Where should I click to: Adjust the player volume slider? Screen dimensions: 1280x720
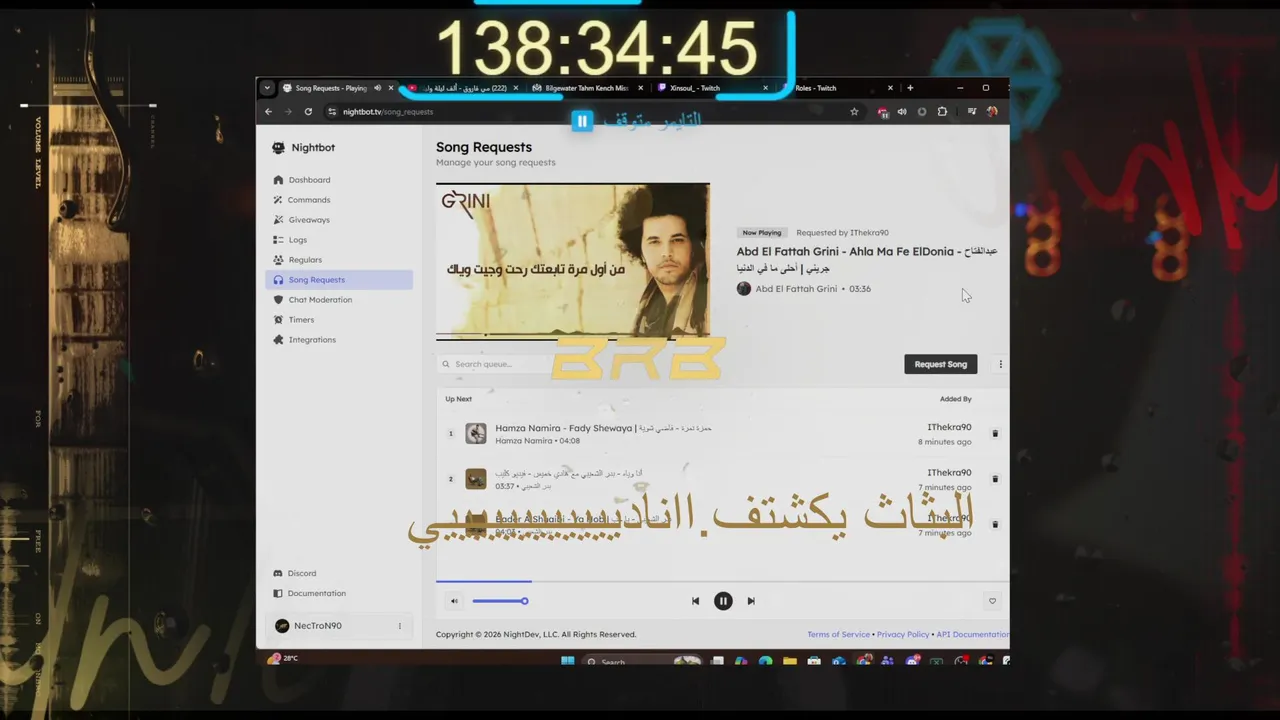pyautogui.click(x=500, y=601)
